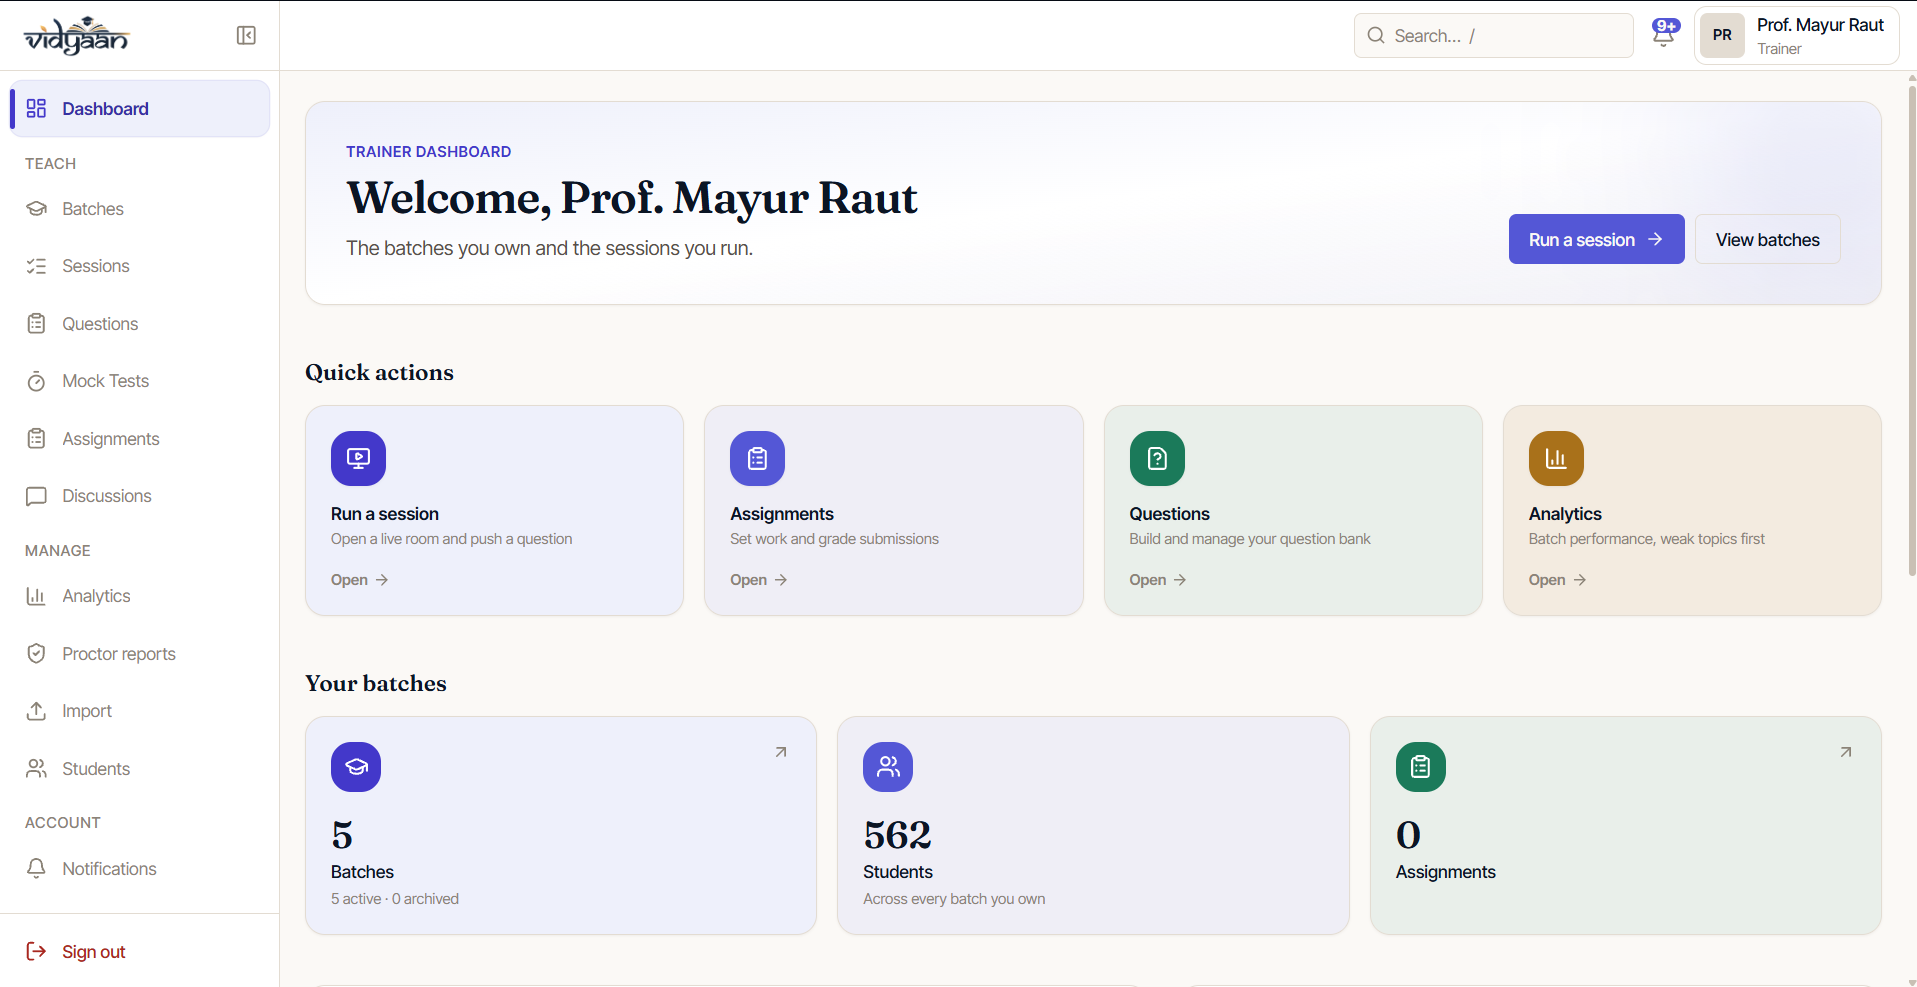
Task: Follow the Open link under Analytics card
Action: (1557, 580)
